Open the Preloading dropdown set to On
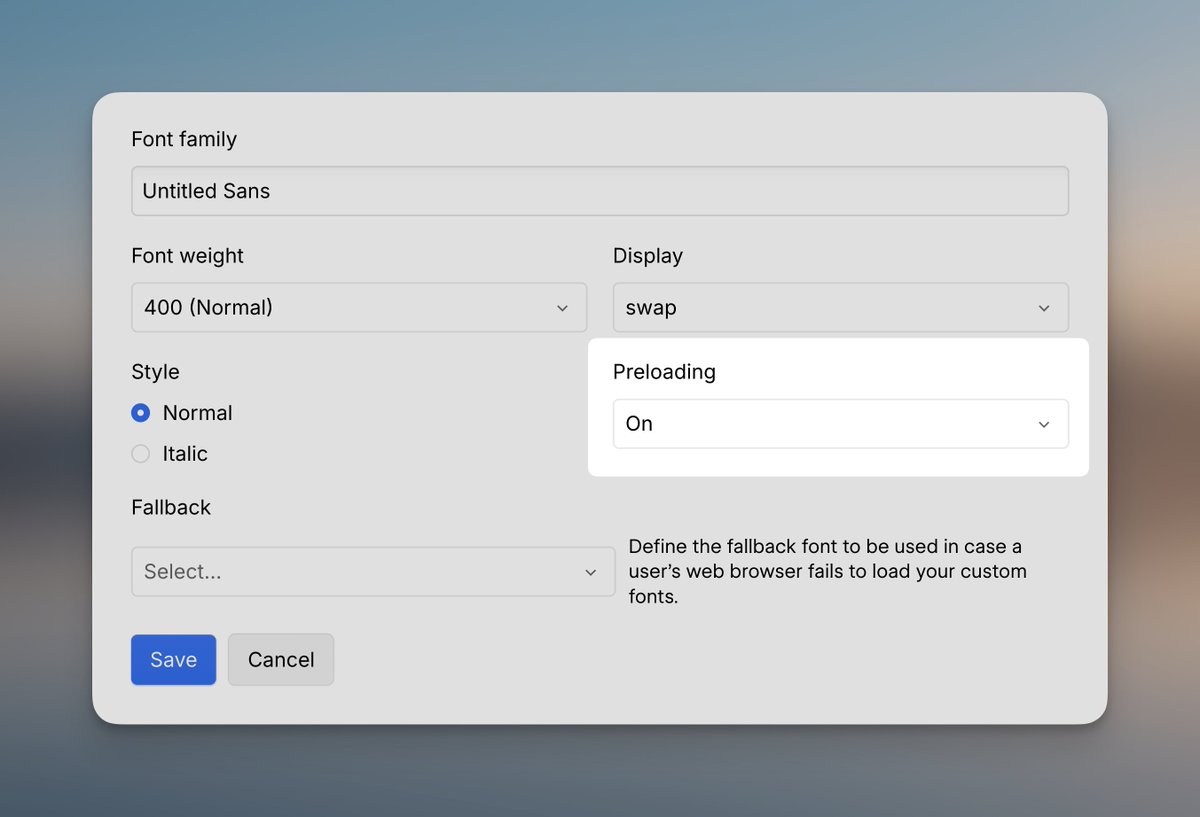This screenshot has width=1200, height=817. (840, 424)
